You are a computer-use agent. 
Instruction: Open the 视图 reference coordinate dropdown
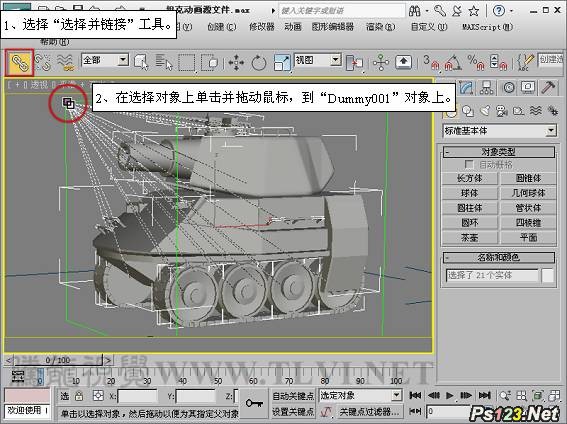pos(318,60)
